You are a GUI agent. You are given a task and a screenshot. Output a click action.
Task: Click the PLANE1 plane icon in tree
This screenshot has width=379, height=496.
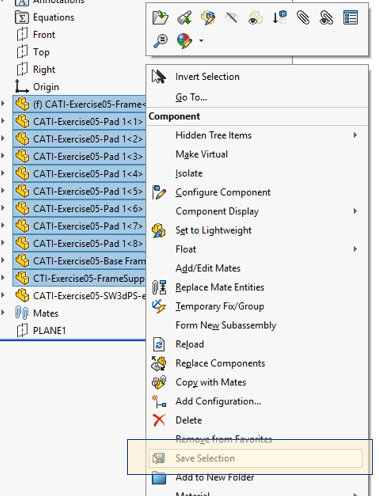tap(22, 331)
